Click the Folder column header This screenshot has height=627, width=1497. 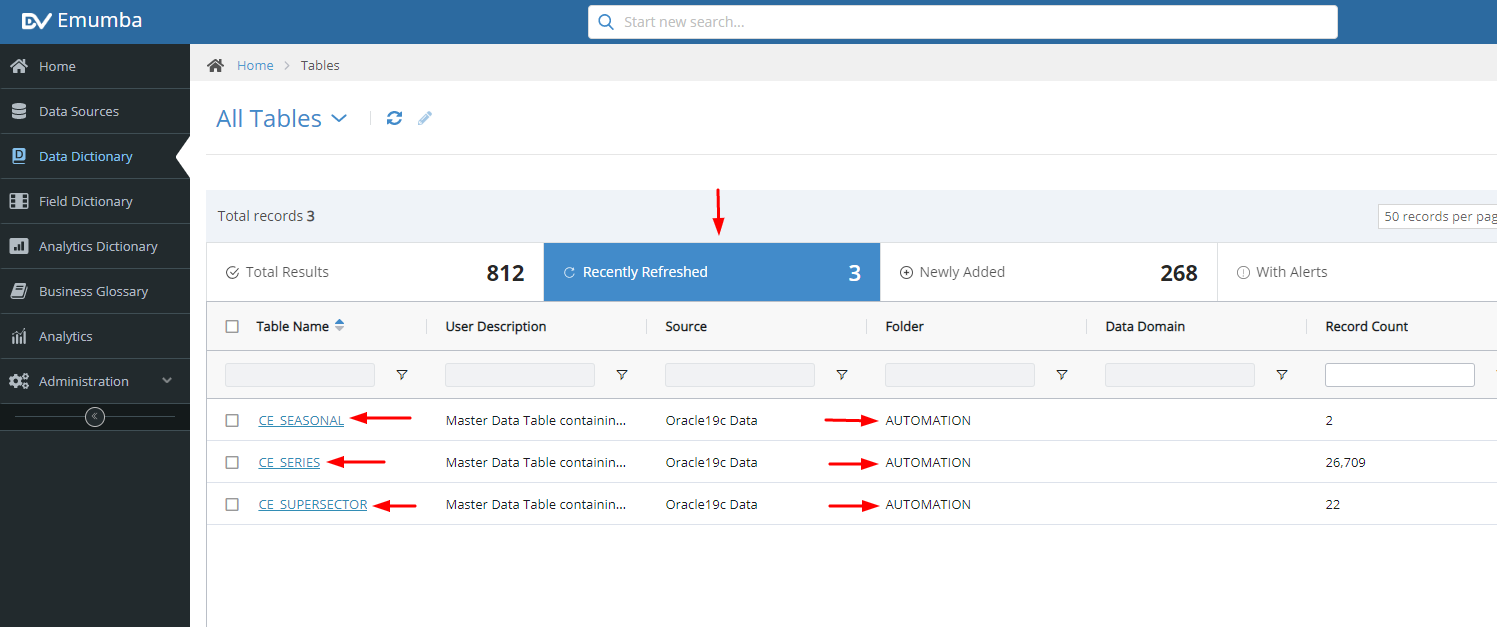tap(905, 326)
